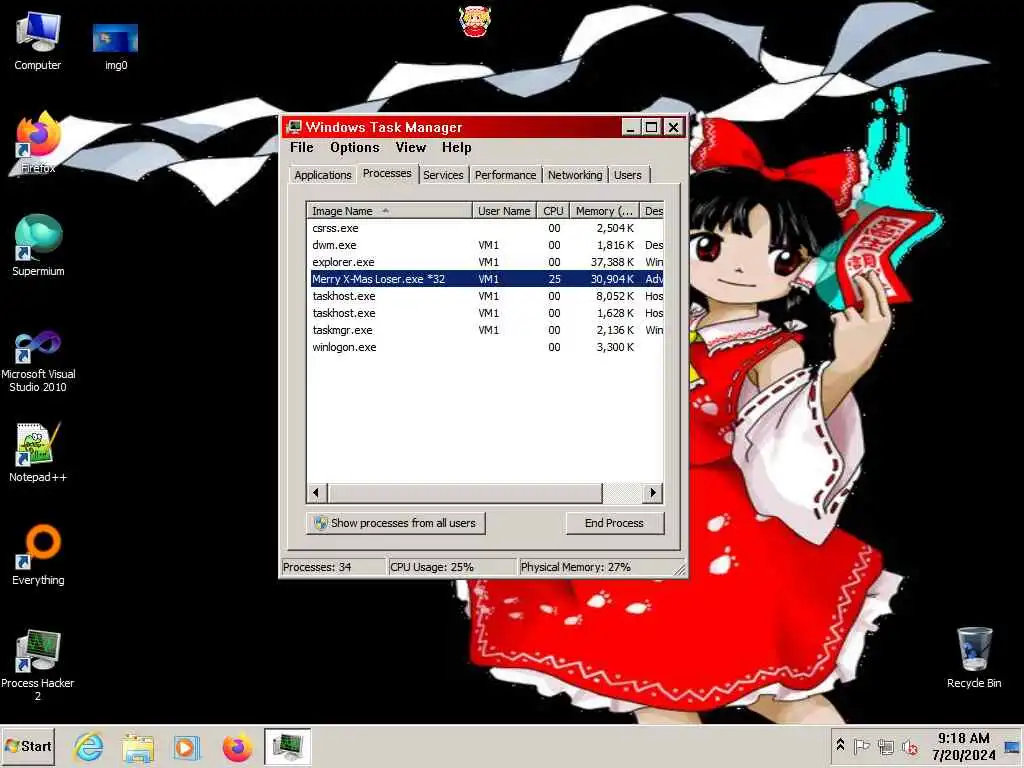Launch Windows Media Player from taskbar
The width and height of the screenshot is (1024, 768).
(x=186, y=746)
